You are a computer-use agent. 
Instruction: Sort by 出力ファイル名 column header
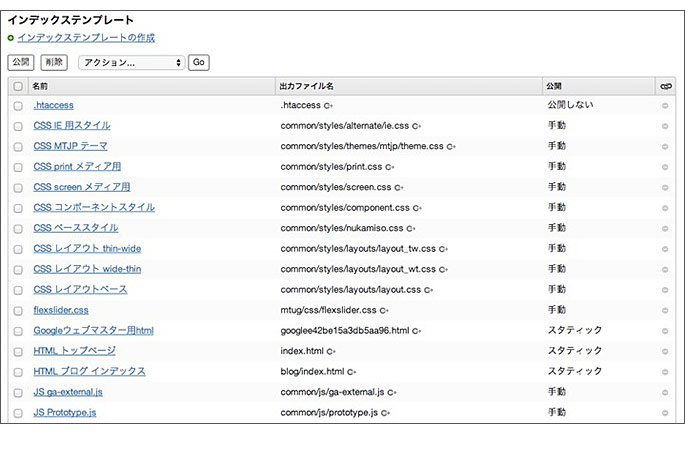(306, 86)
